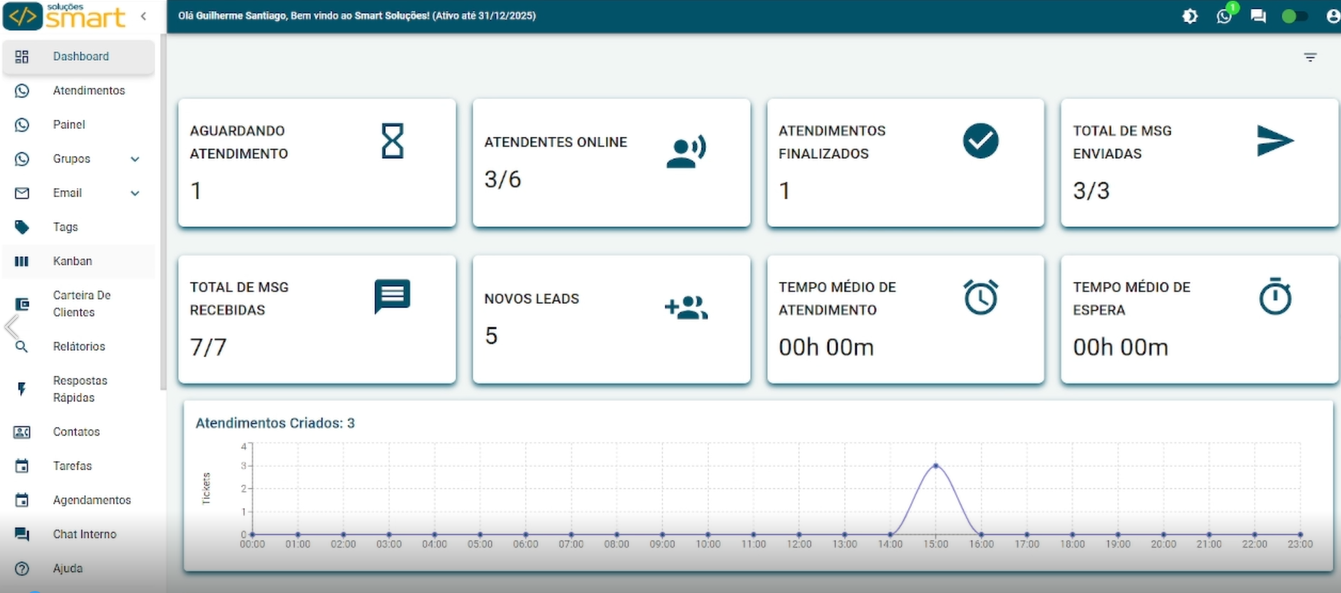Click the WhatsApp icon beside Atendimentos

22,91
